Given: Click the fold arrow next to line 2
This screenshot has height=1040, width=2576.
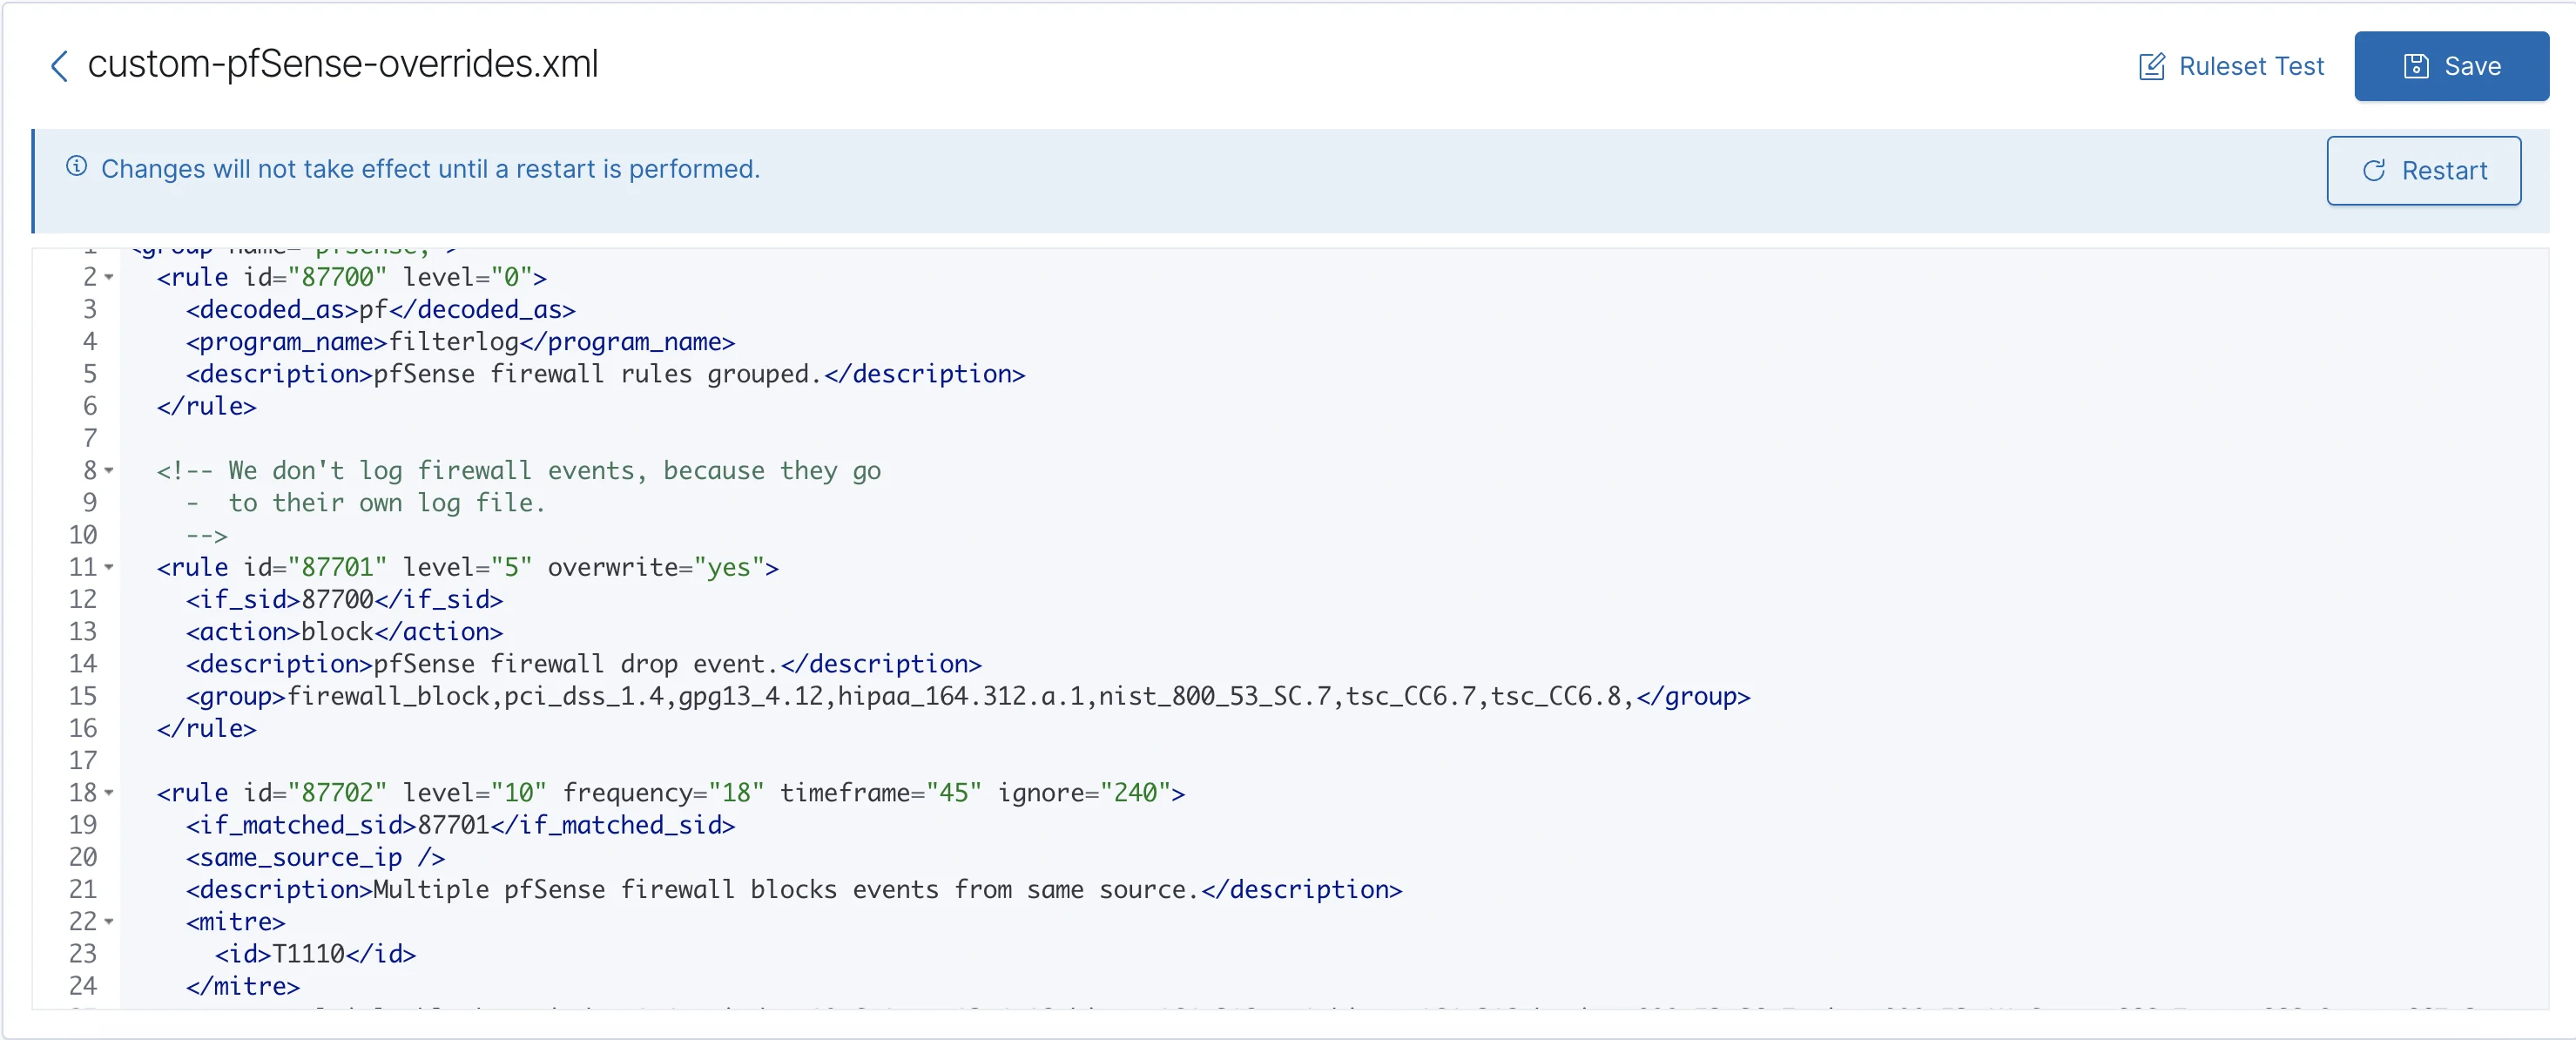Looking at the screenshot, I should (x=108, y=277).
